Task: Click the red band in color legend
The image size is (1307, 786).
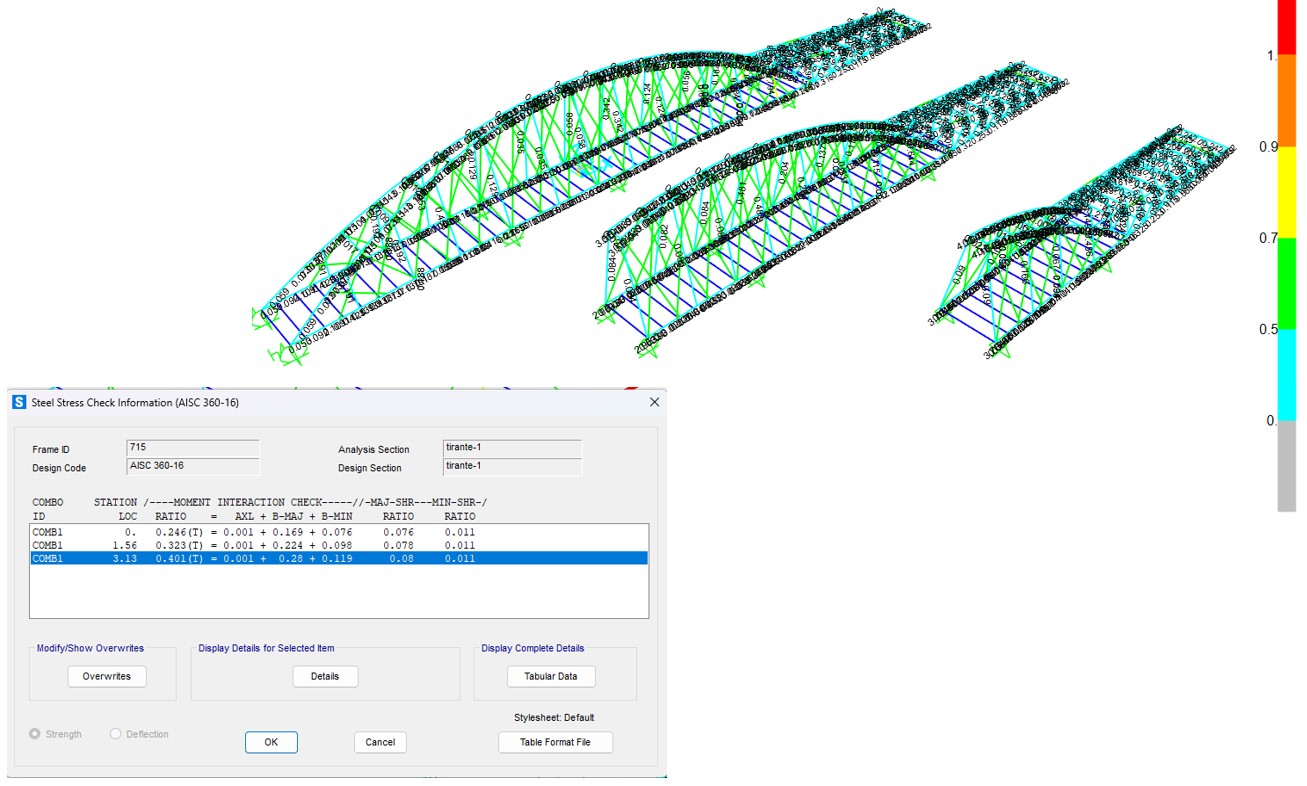Action: pyautogui.click(x=1286, y=27)
